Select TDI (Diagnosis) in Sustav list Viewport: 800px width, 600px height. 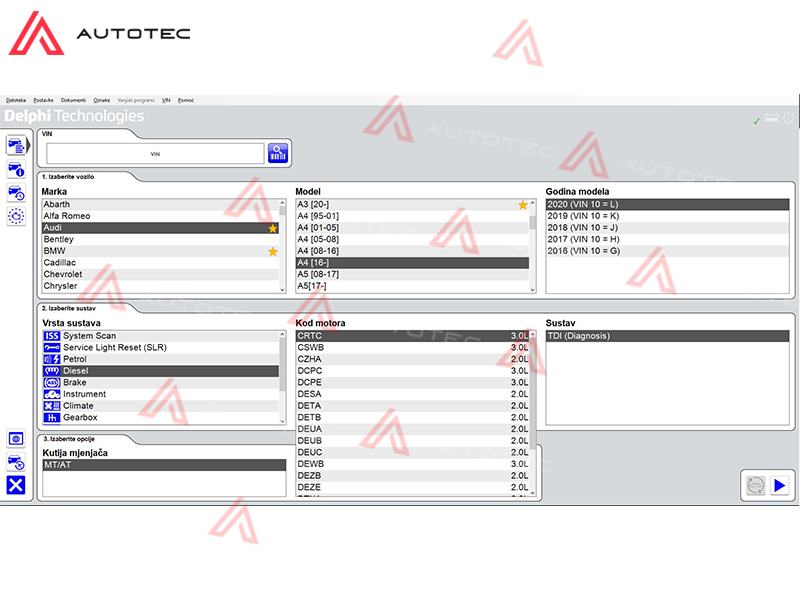coord(667,336)
